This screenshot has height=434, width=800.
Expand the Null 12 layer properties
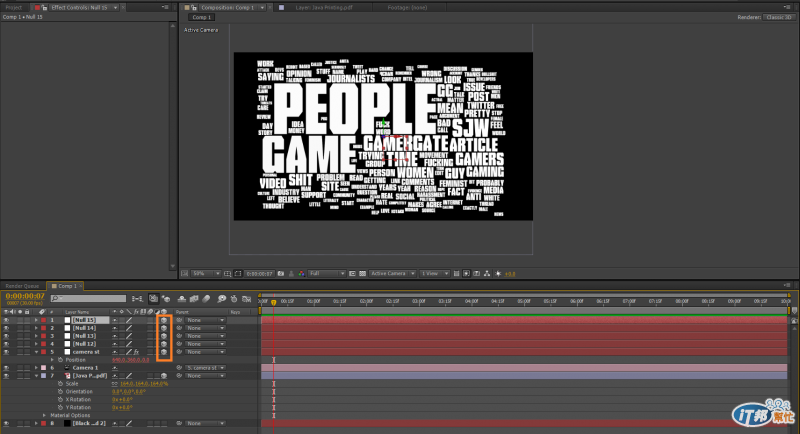pos(36,344)
